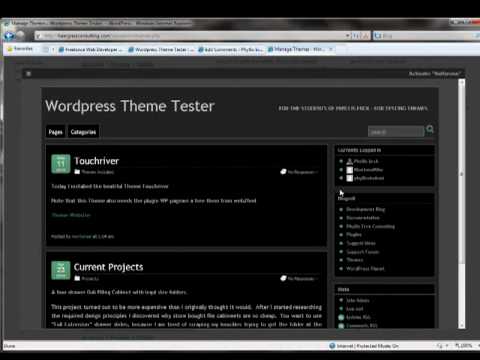Click the magnifier search icon

coord(430,129)
